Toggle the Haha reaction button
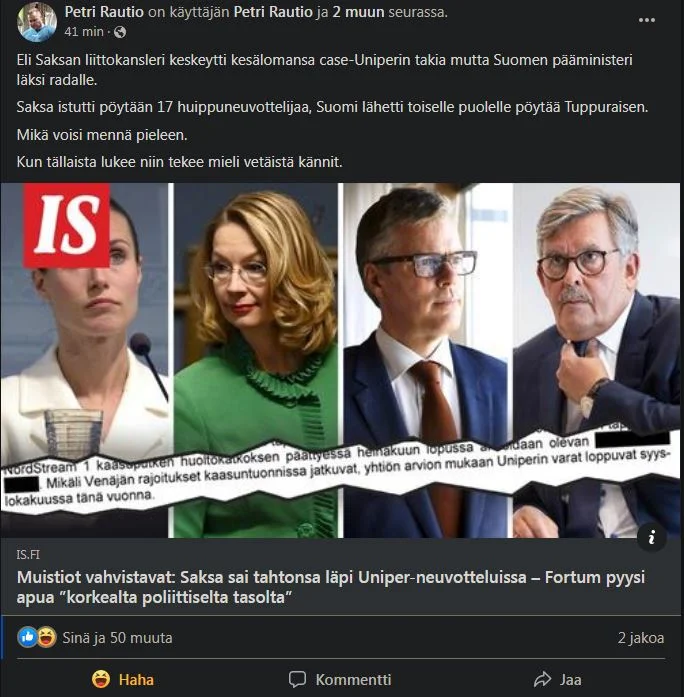684x697 pixels. point(123,679)
